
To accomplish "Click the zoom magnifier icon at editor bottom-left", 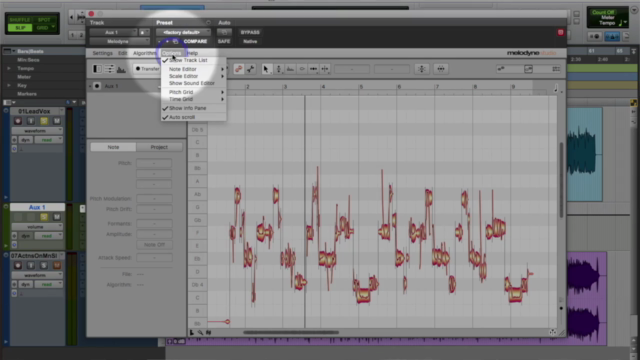I will (200, 333).
